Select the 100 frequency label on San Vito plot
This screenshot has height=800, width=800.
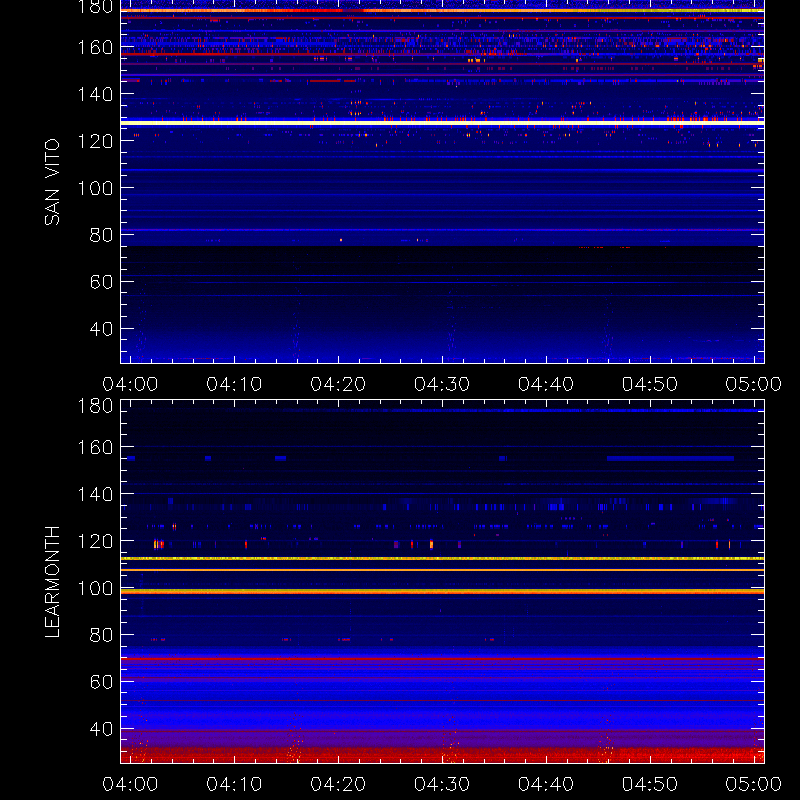click(95, 188)
